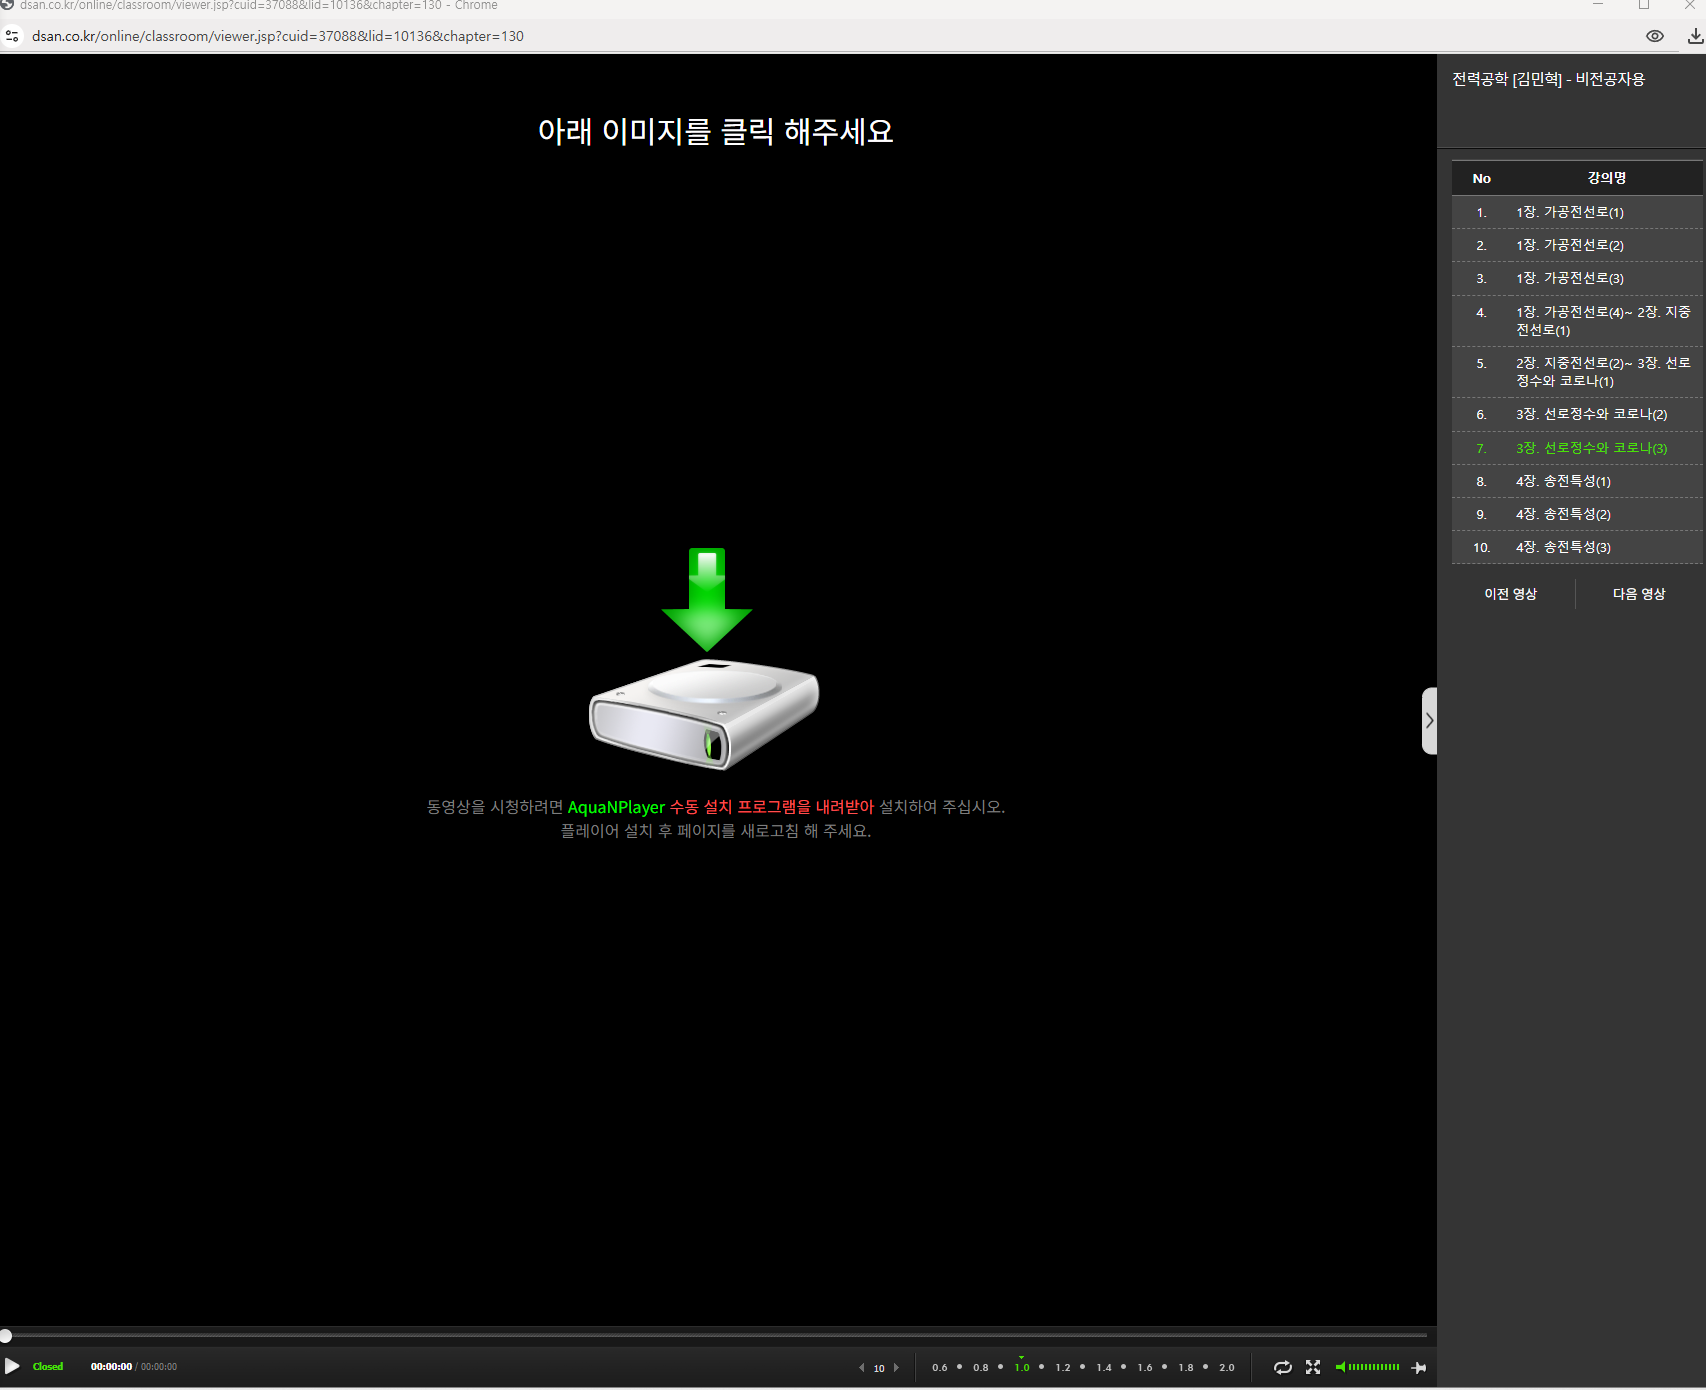Open site information icon beside URL

[x=12, y=36]
